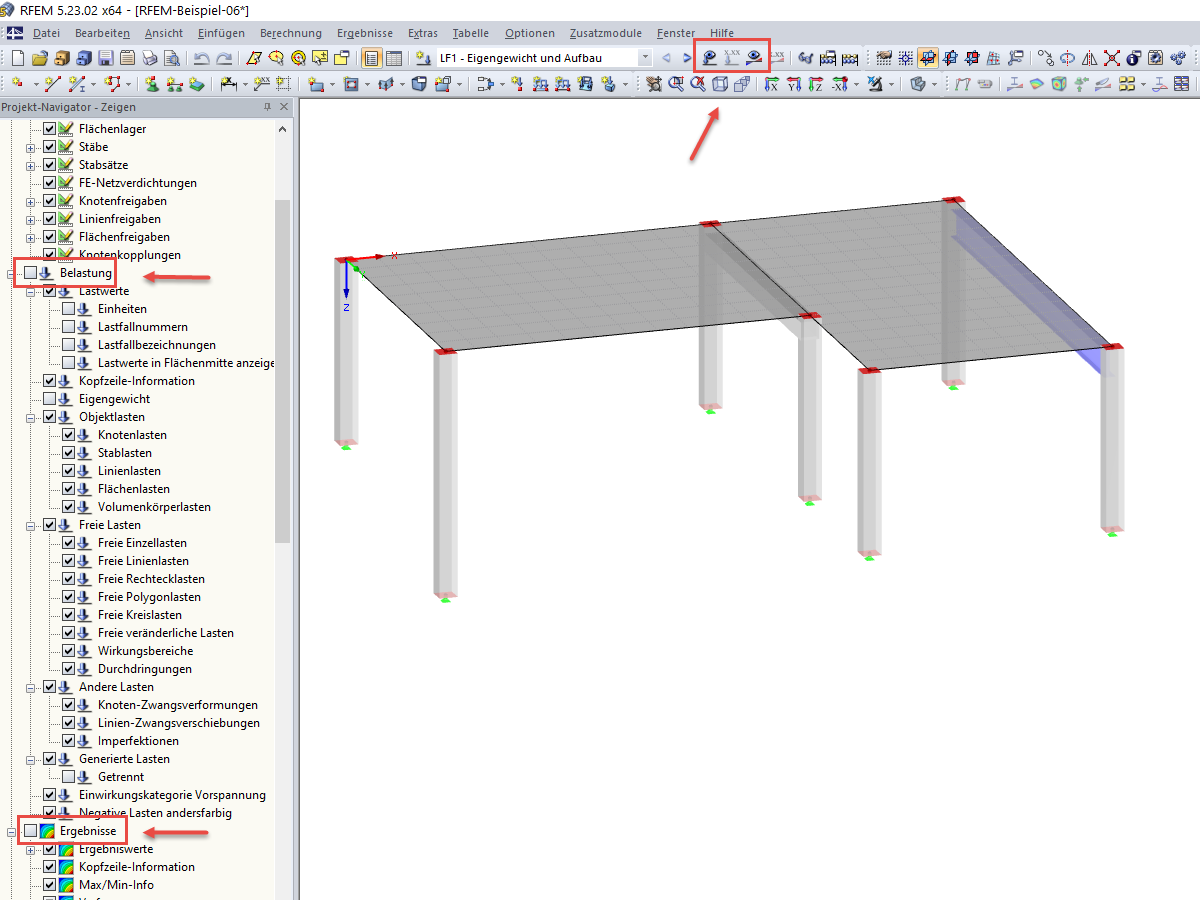The image size is (1200, 900).
Task: Click the Redo arrow icon
Action: 224,58
